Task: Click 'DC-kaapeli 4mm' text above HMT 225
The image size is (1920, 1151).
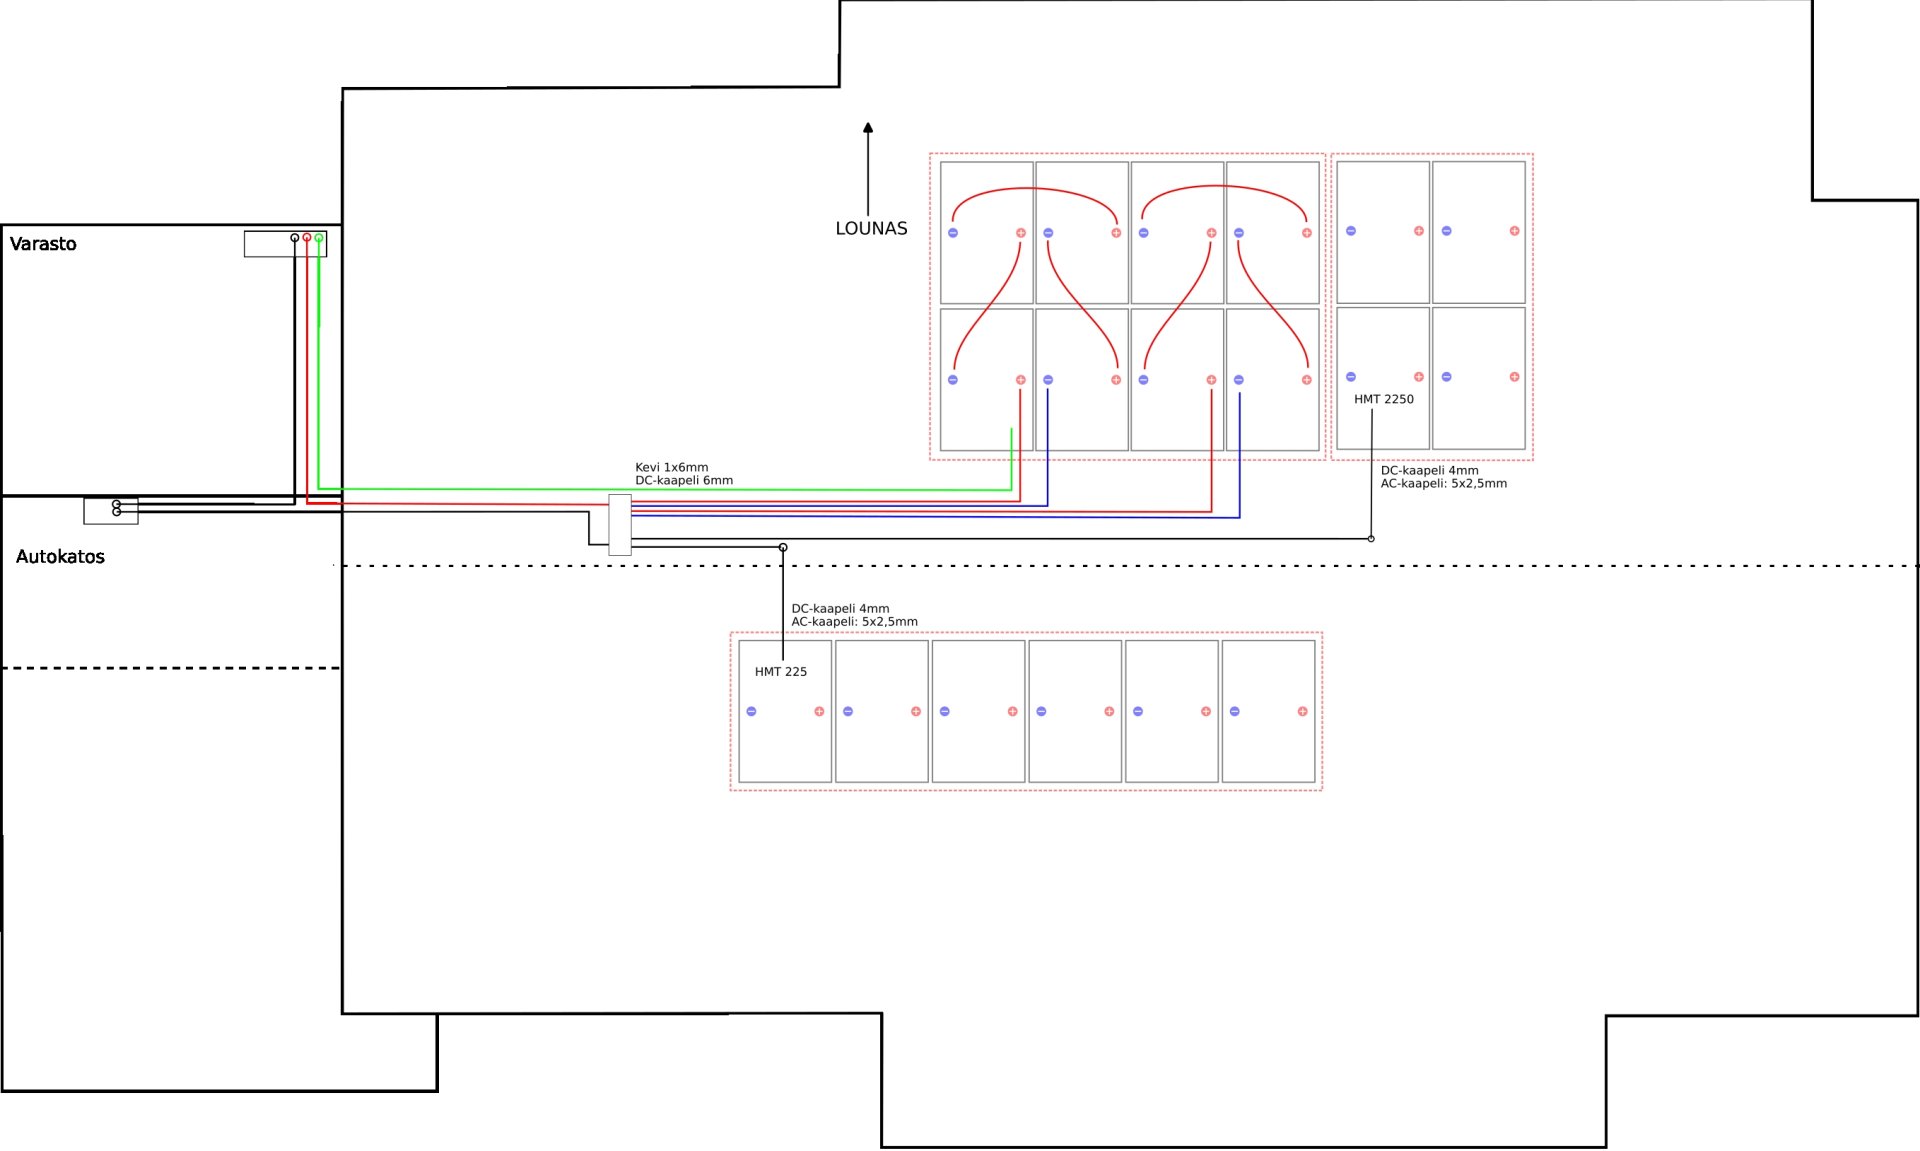Action: (x=840, y=608)
